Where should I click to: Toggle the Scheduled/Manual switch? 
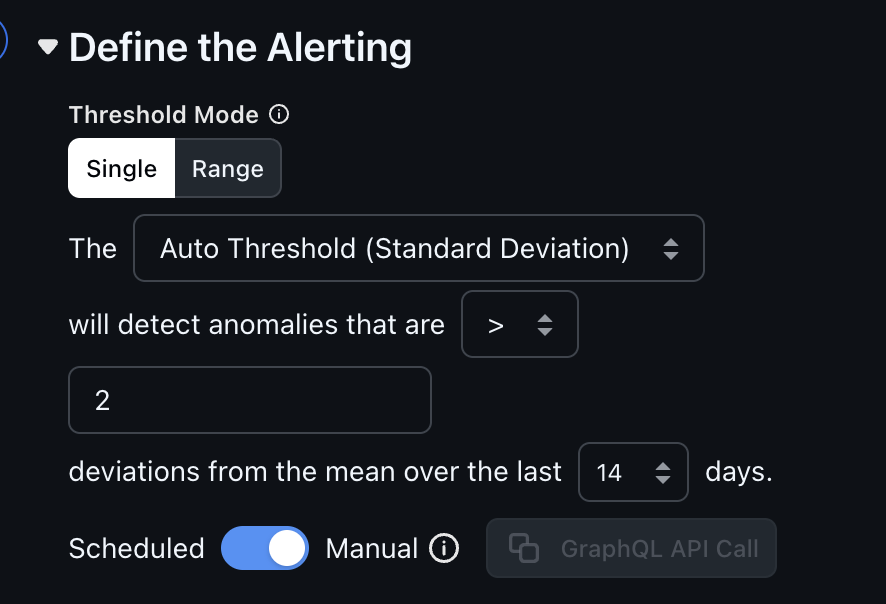(265, 548)
